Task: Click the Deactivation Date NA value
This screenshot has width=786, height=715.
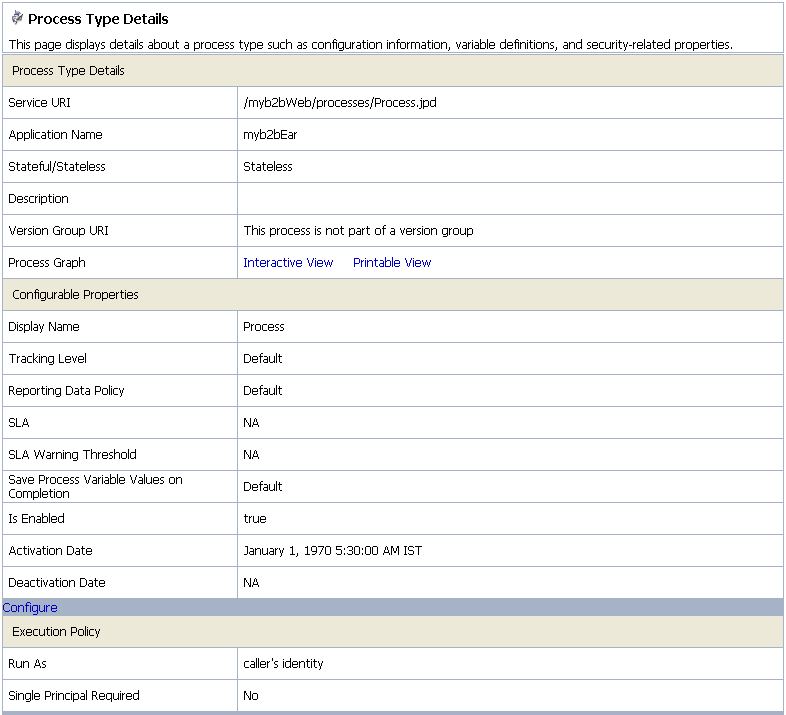Action: [251, 583]
